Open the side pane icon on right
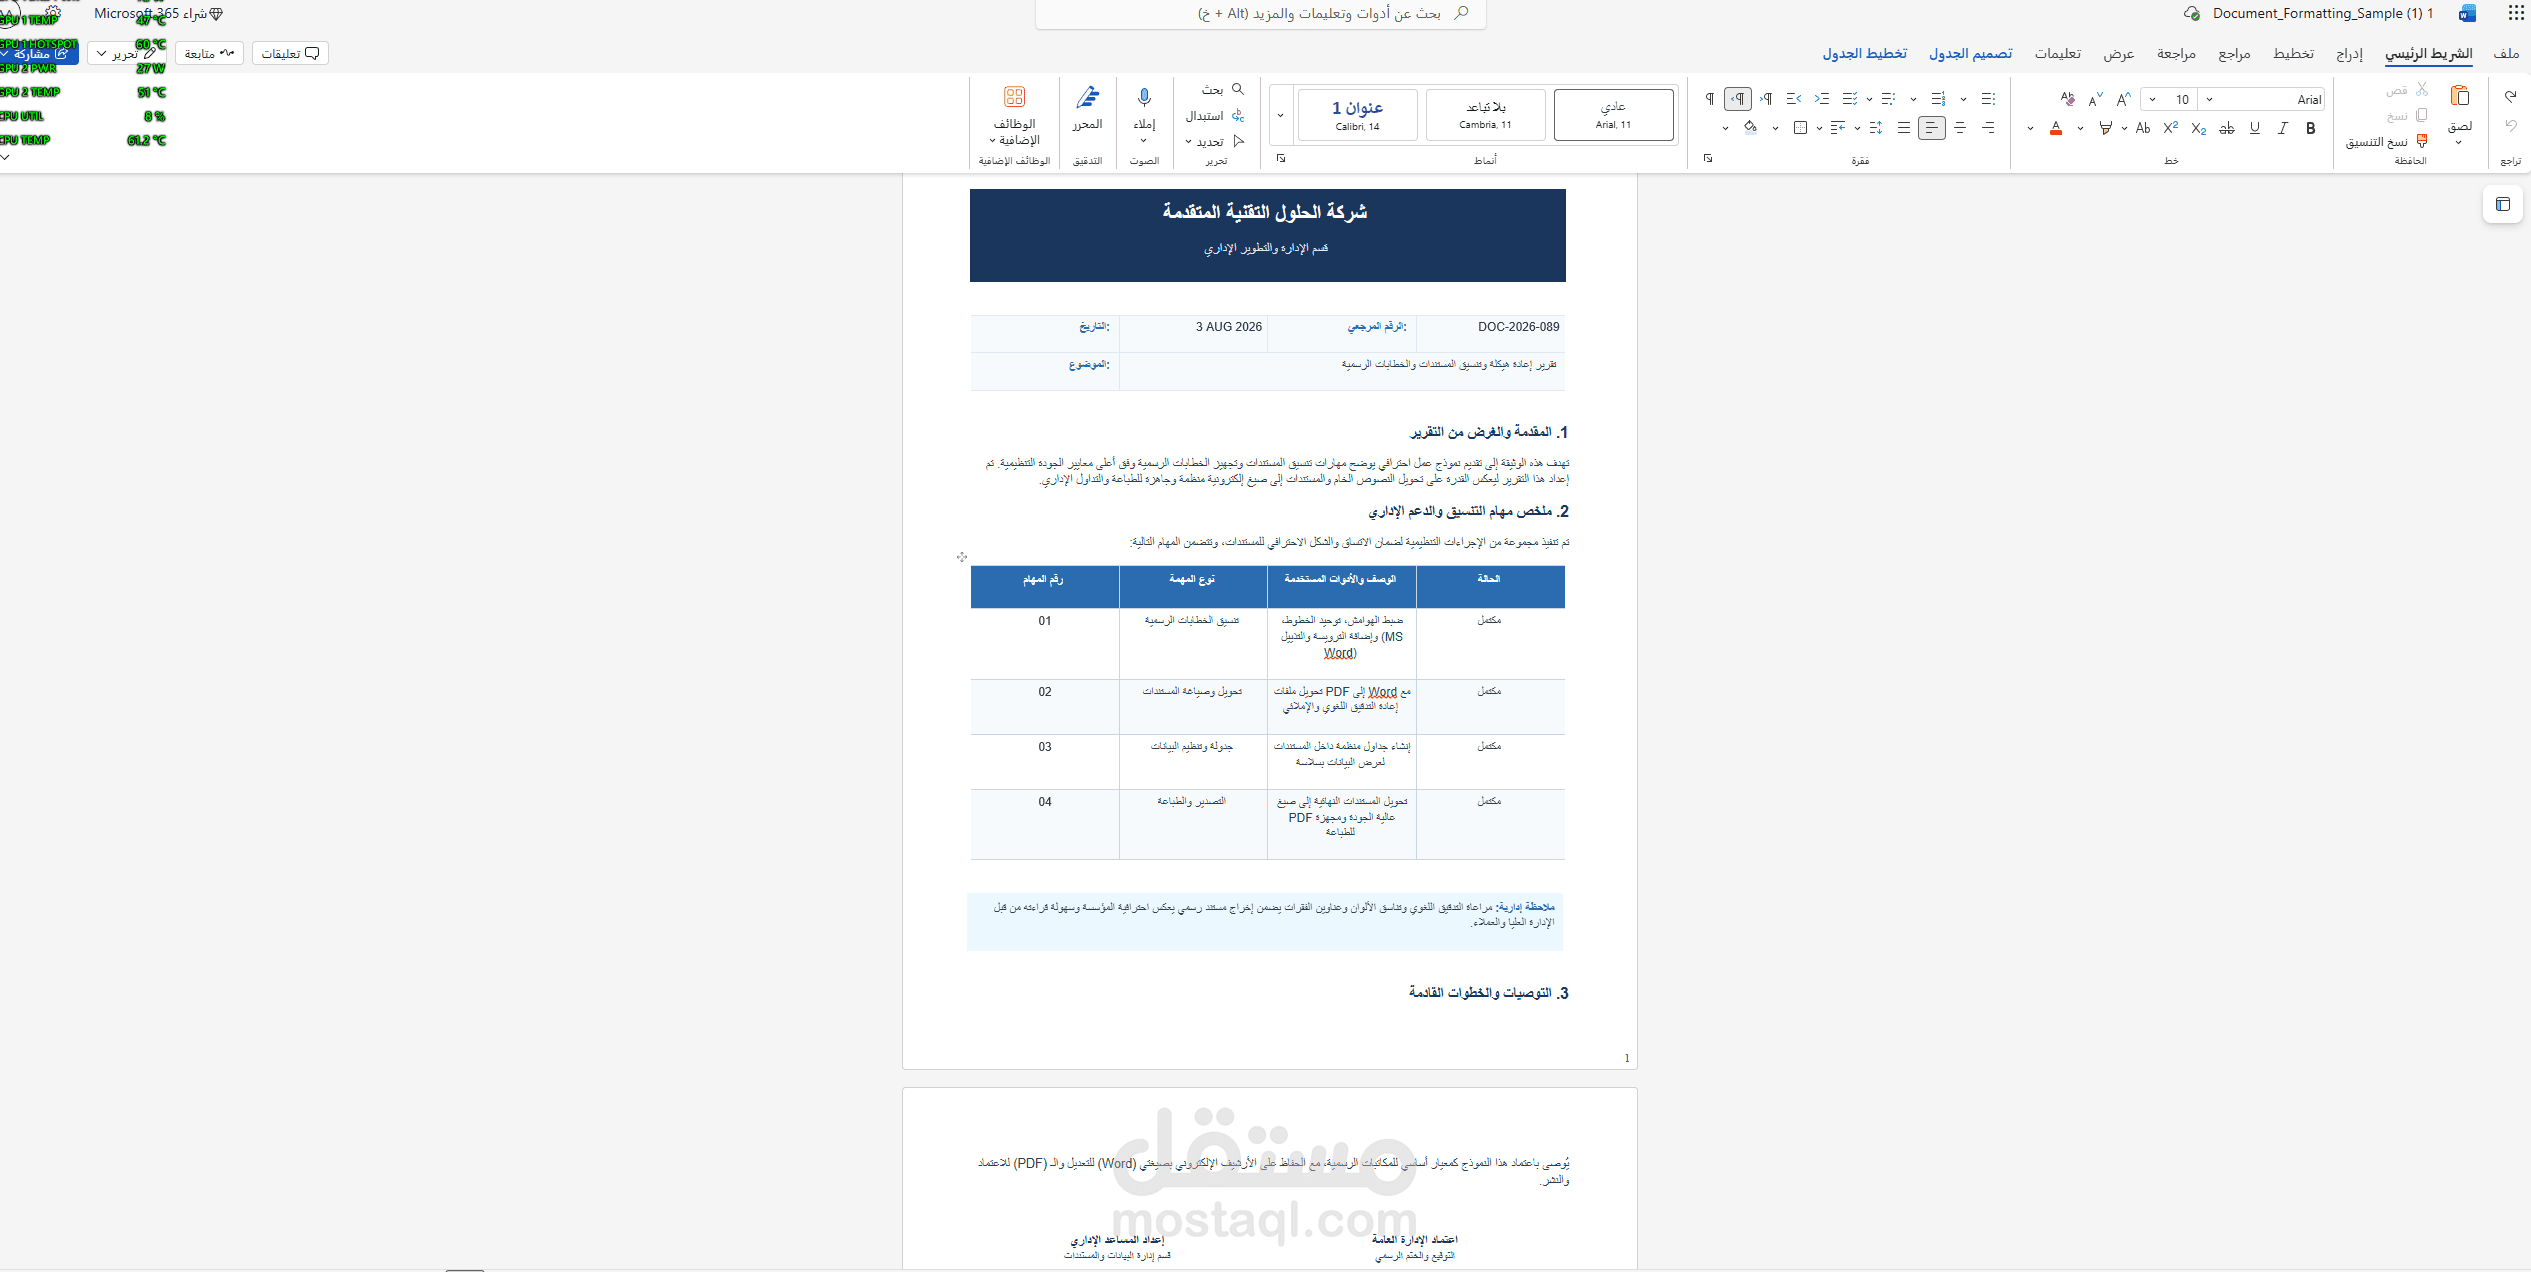The height and width of the screenshot is (1272, 2531). (x=2503, y=205)
